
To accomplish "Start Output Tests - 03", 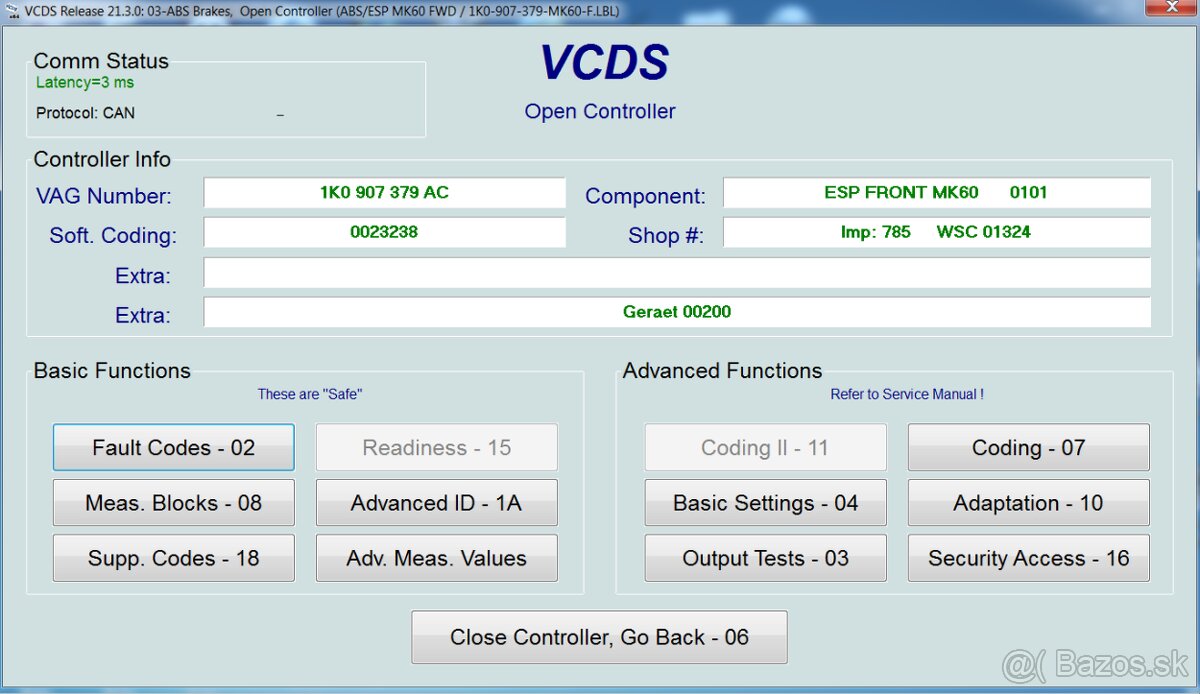I will pos(765,558).
